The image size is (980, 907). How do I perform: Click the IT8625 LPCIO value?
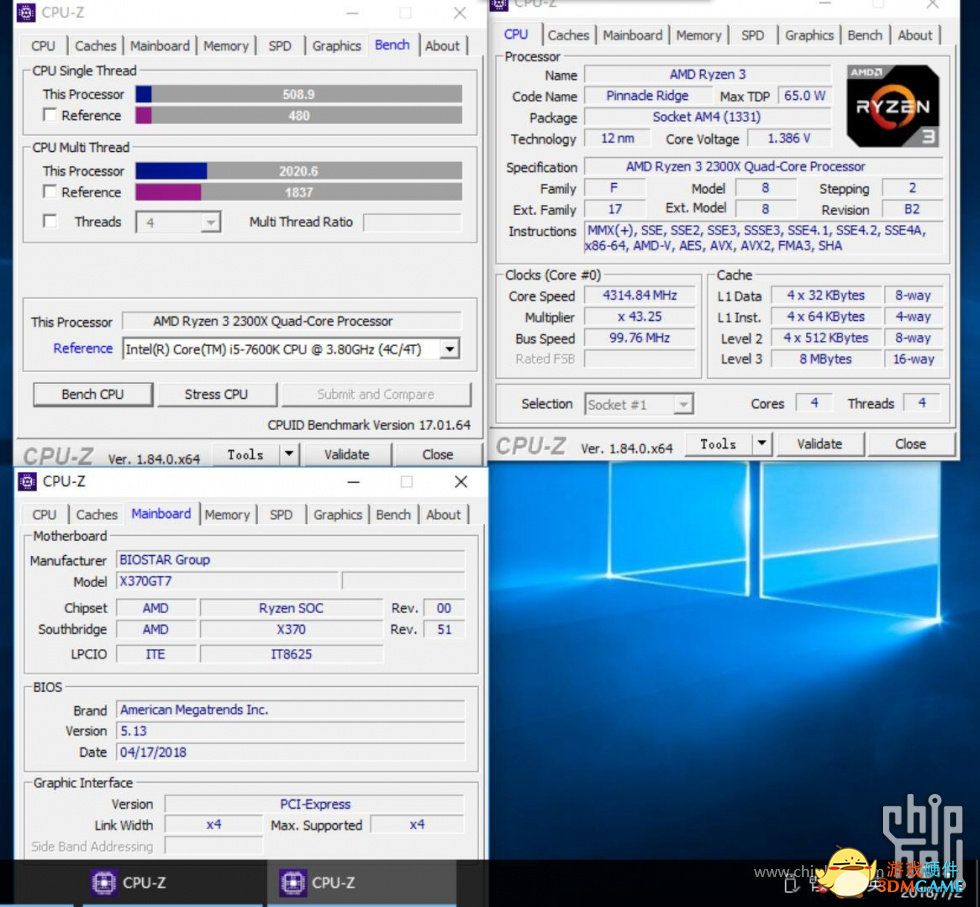pyautogui.click(x=291, y=654)
